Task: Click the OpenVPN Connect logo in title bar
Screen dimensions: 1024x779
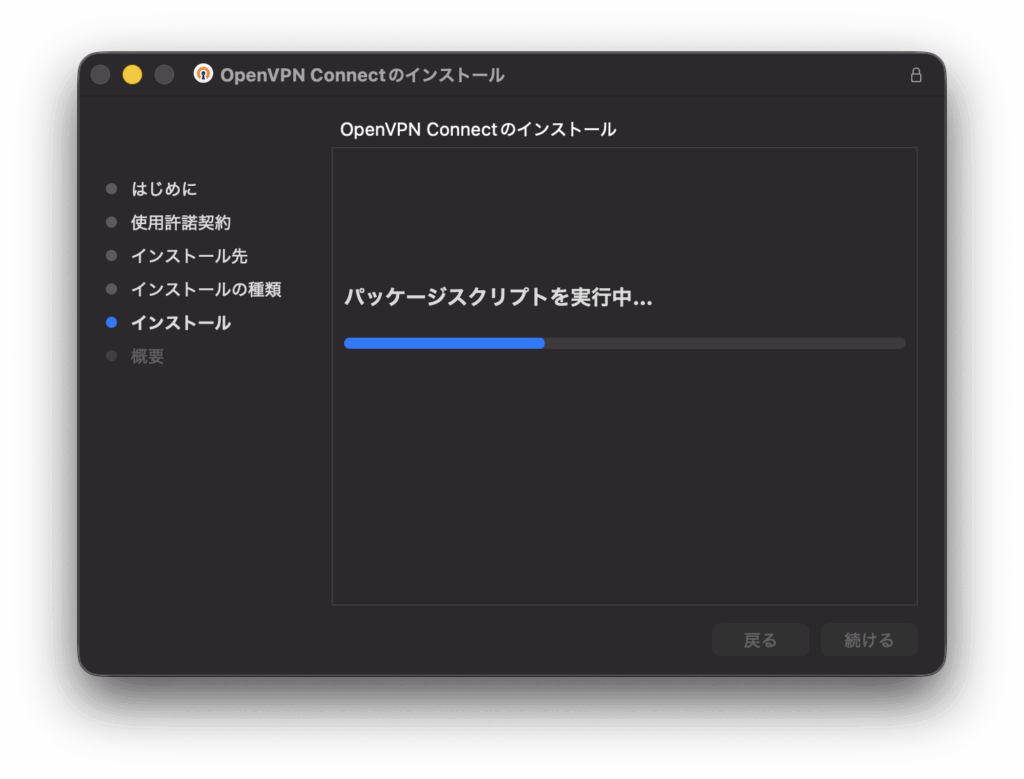Action: [203, 74]
